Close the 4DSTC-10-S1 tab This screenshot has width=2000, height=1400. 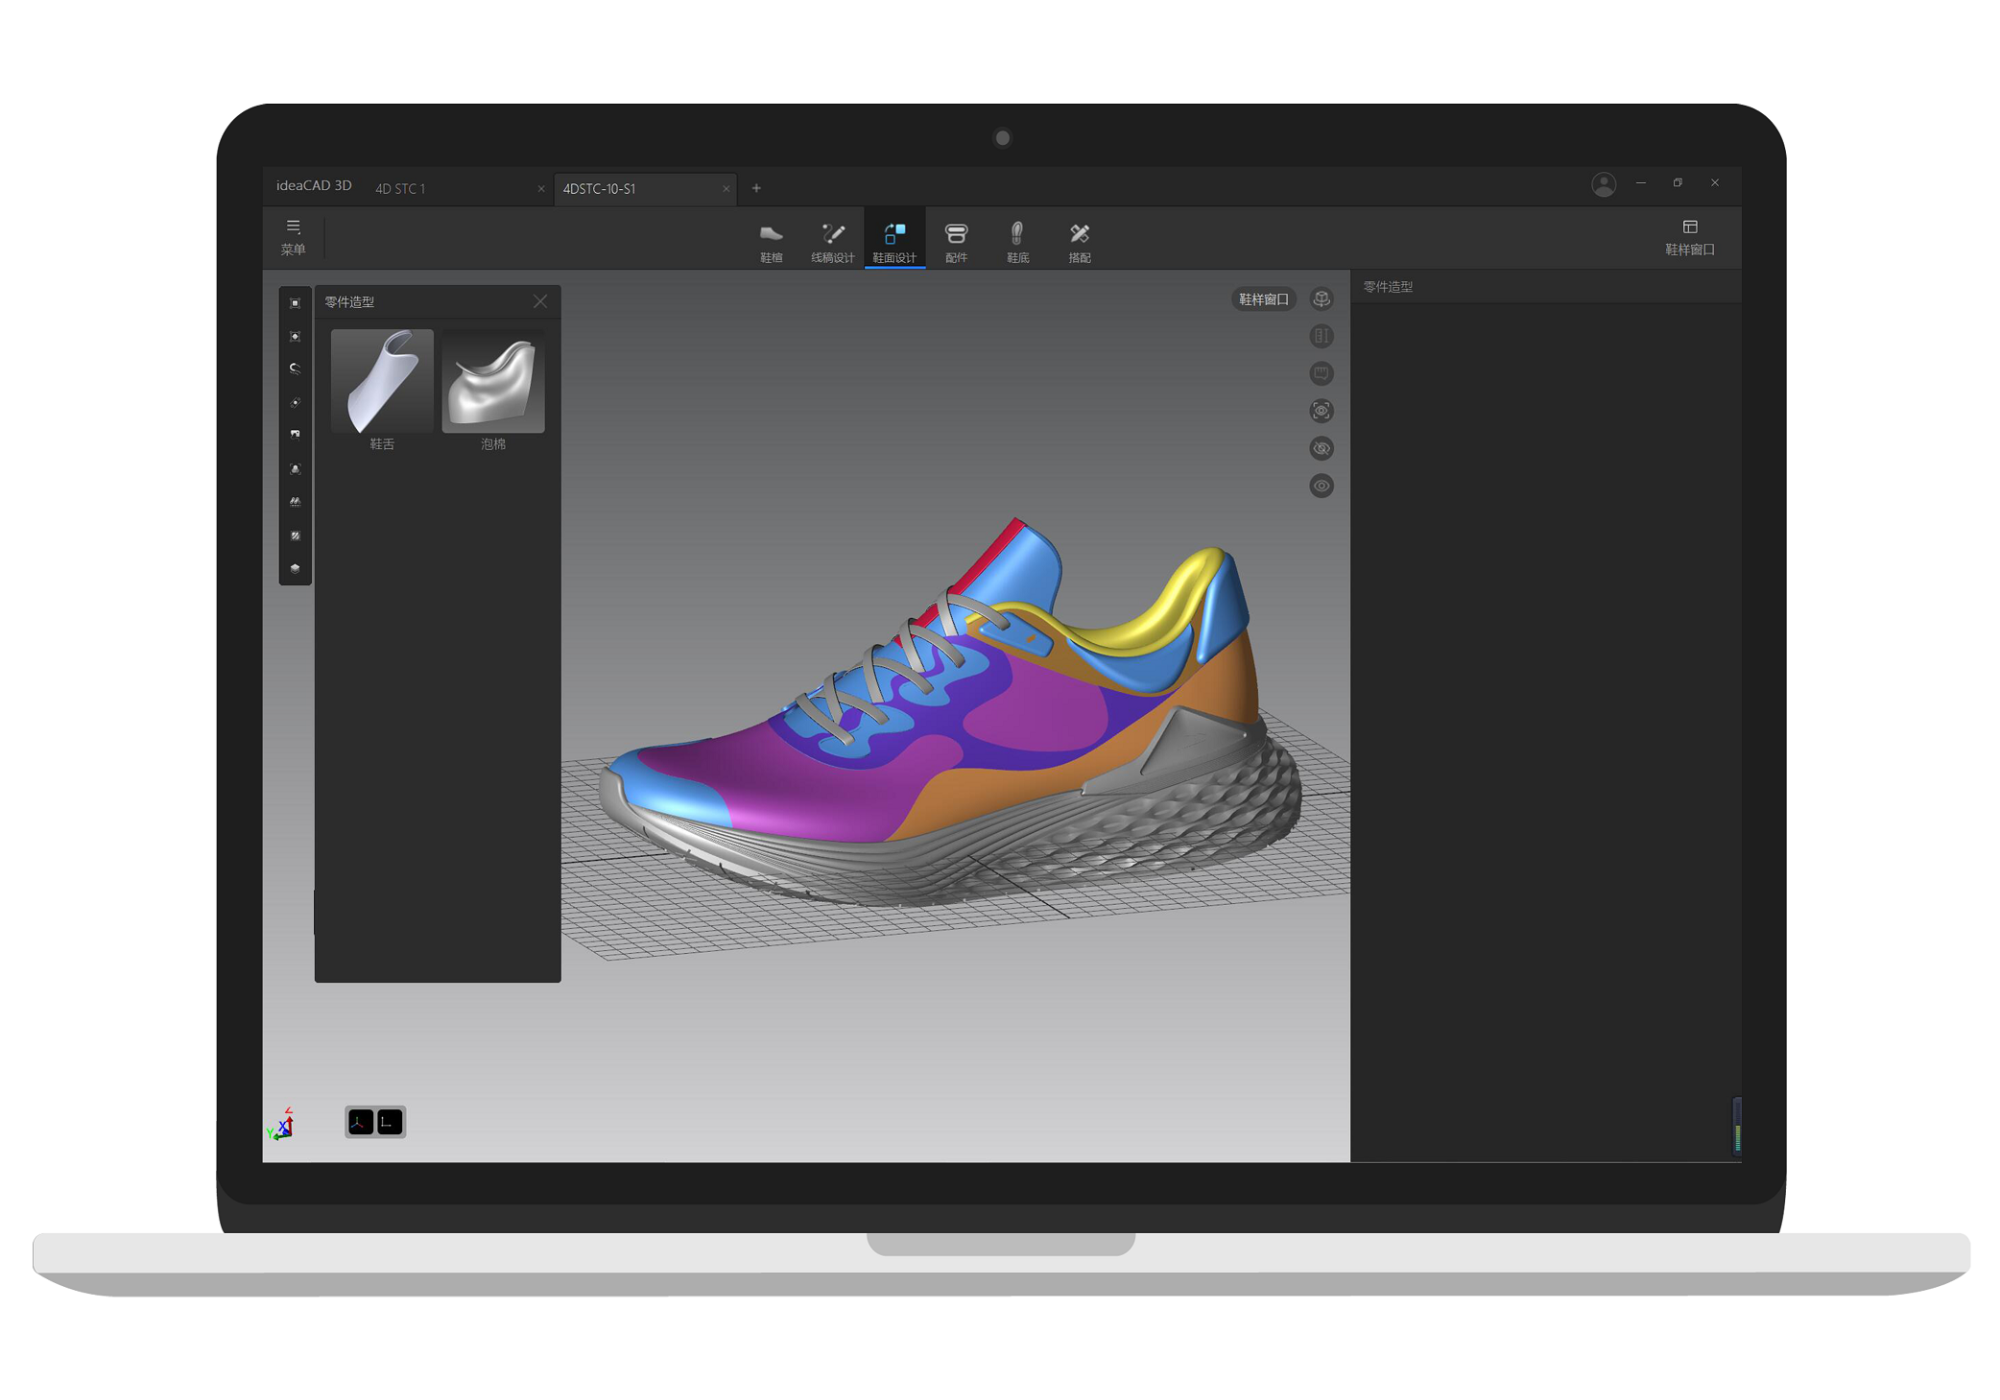tap(726, 188)
